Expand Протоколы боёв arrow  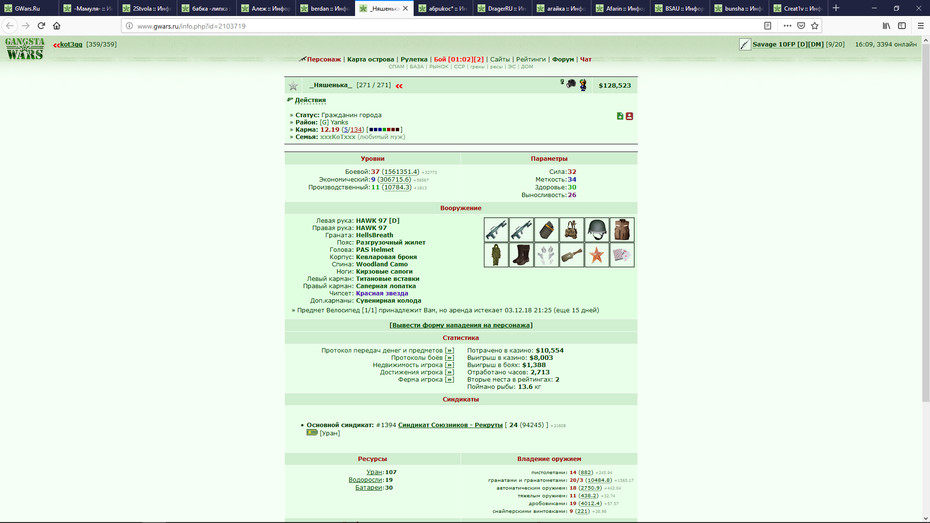tap(449, 358)
